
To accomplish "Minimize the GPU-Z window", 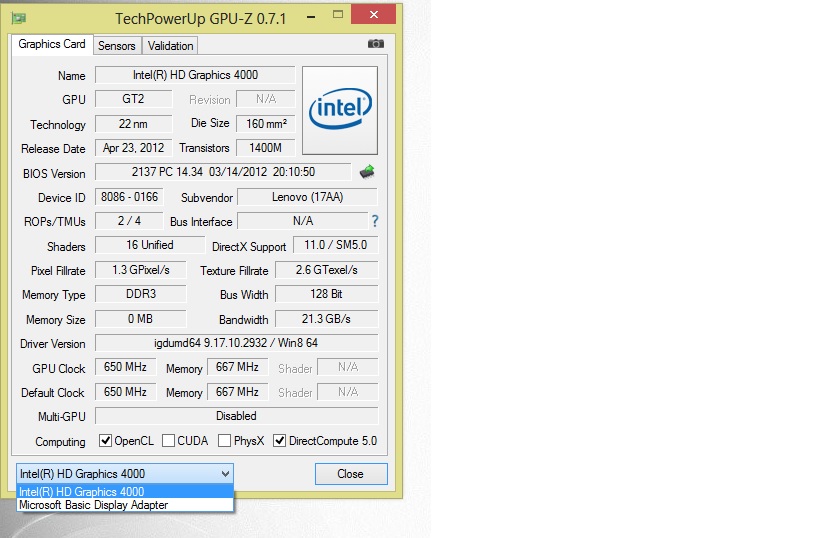I will (311, 16).
